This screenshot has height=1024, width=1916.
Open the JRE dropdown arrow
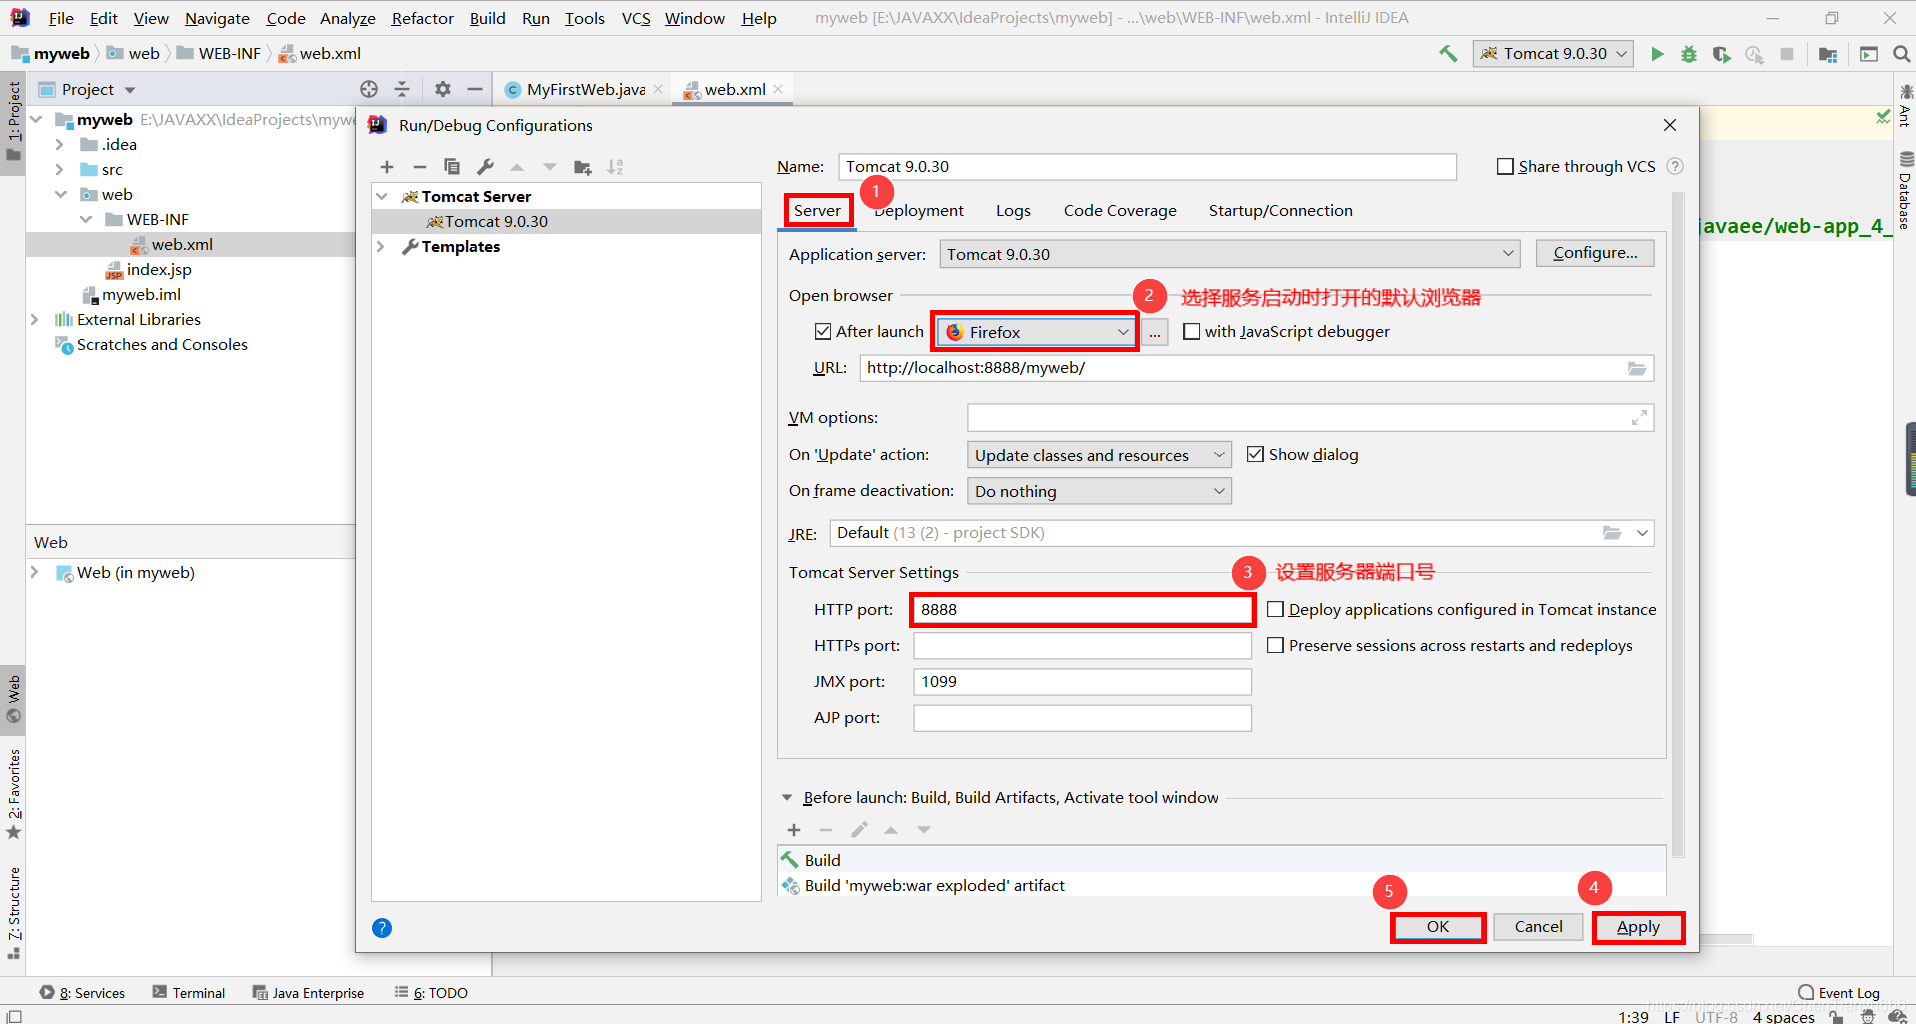[1642, 533]
